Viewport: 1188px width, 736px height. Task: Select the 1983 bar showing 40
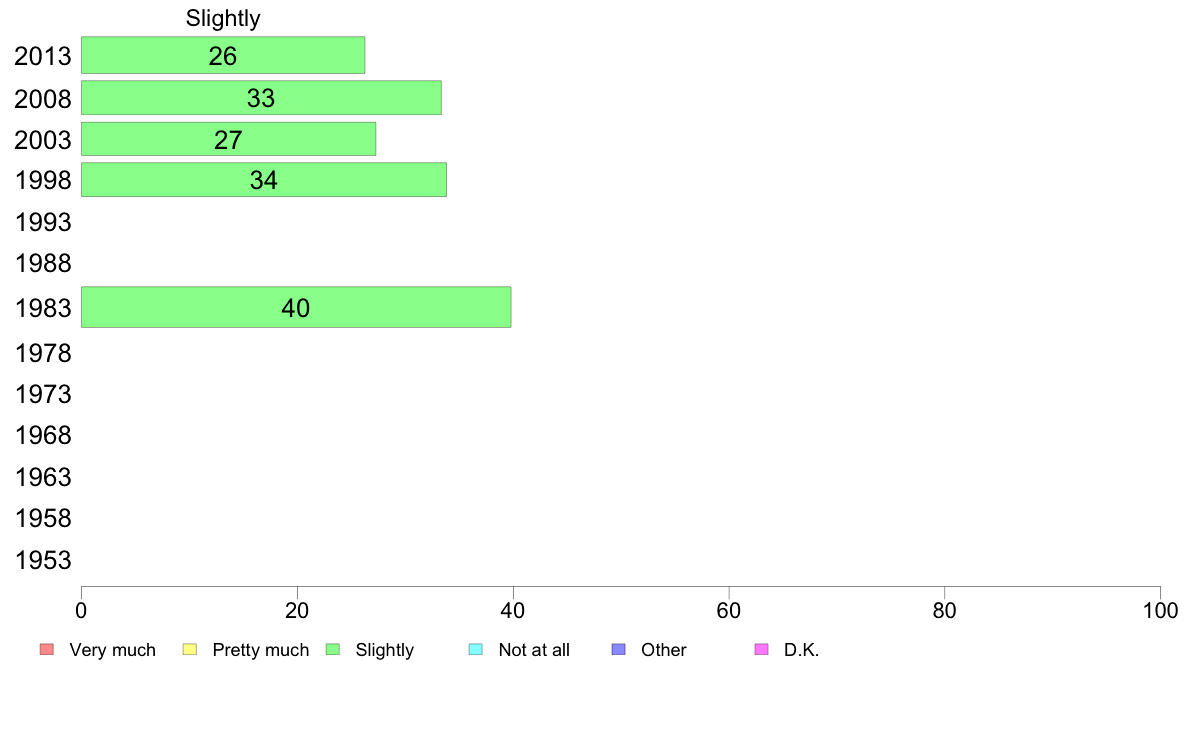point(296,307)
